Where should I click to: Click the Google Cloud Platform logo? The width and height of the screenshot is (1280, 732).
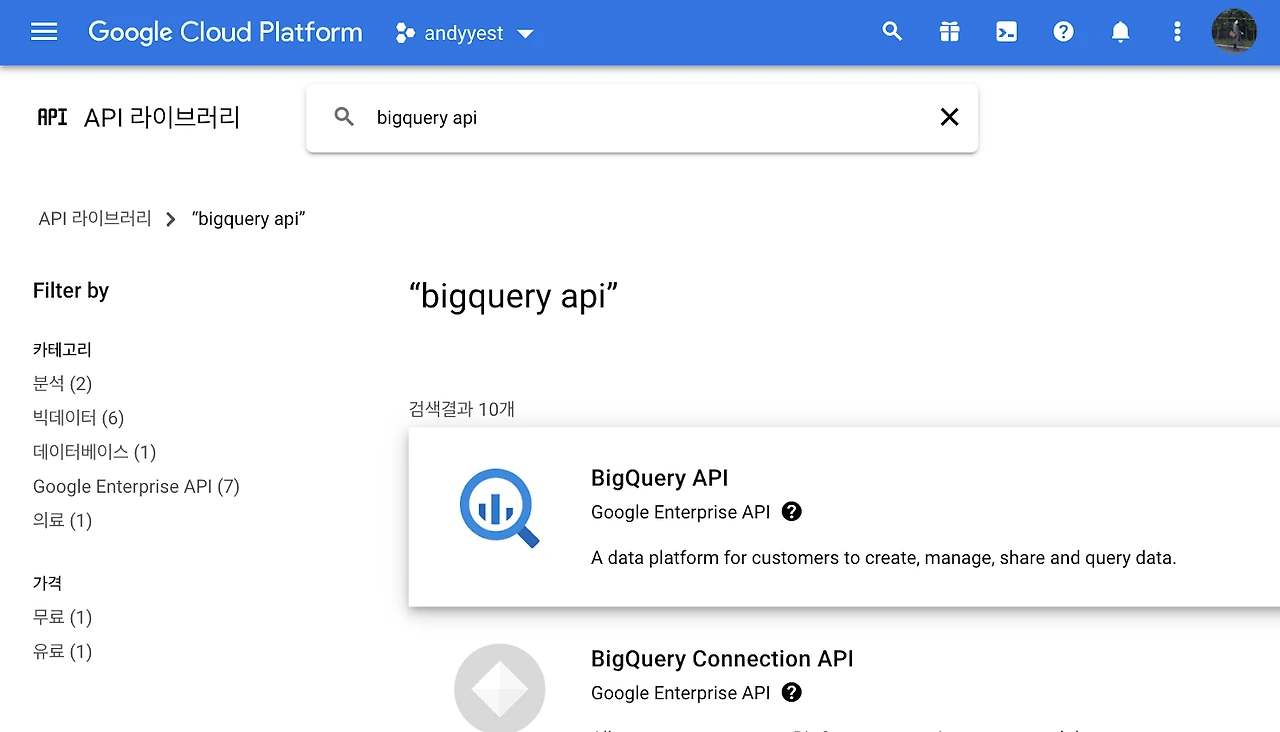pyautogui.click(x=225, y=32)
